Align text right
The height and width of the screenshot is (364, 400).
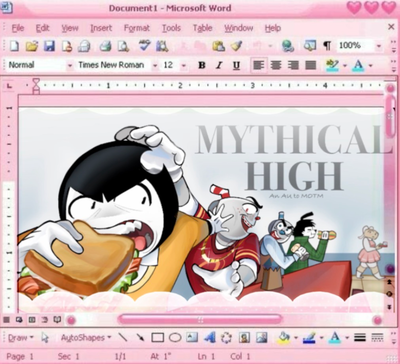[293, 65]
